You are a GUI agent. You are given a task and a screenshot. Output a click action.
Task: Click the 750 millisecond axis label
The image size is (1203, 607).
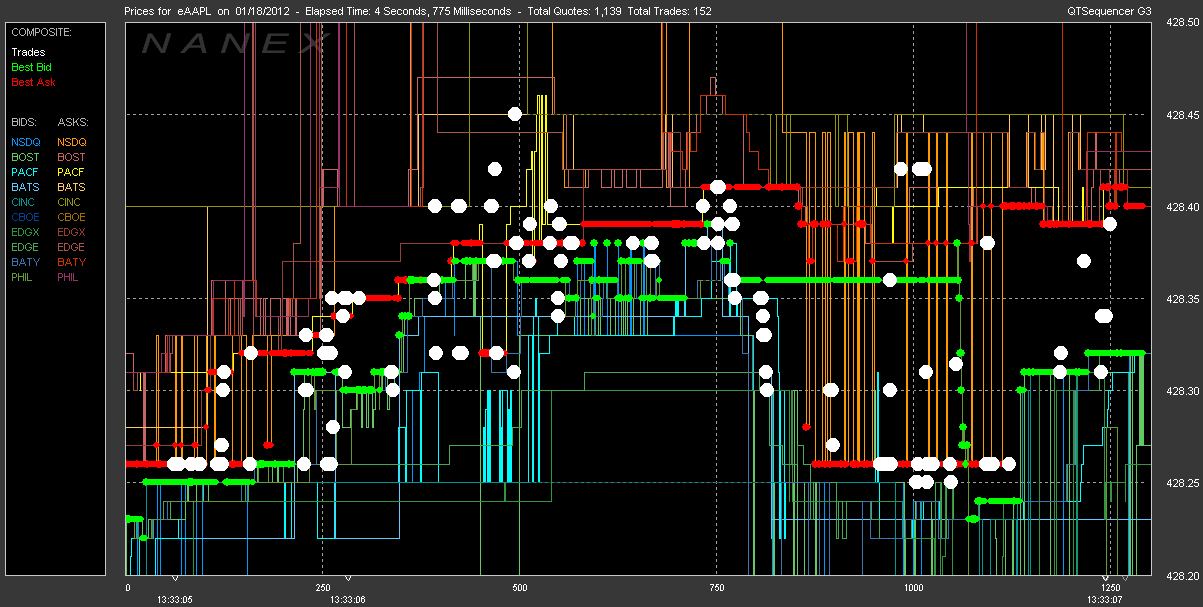point(715,587)
